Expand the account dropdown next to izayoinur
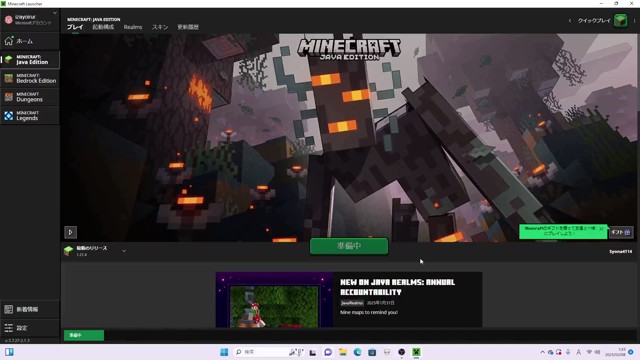This screenshot has width=640, height=360. [x=55, y=13]
